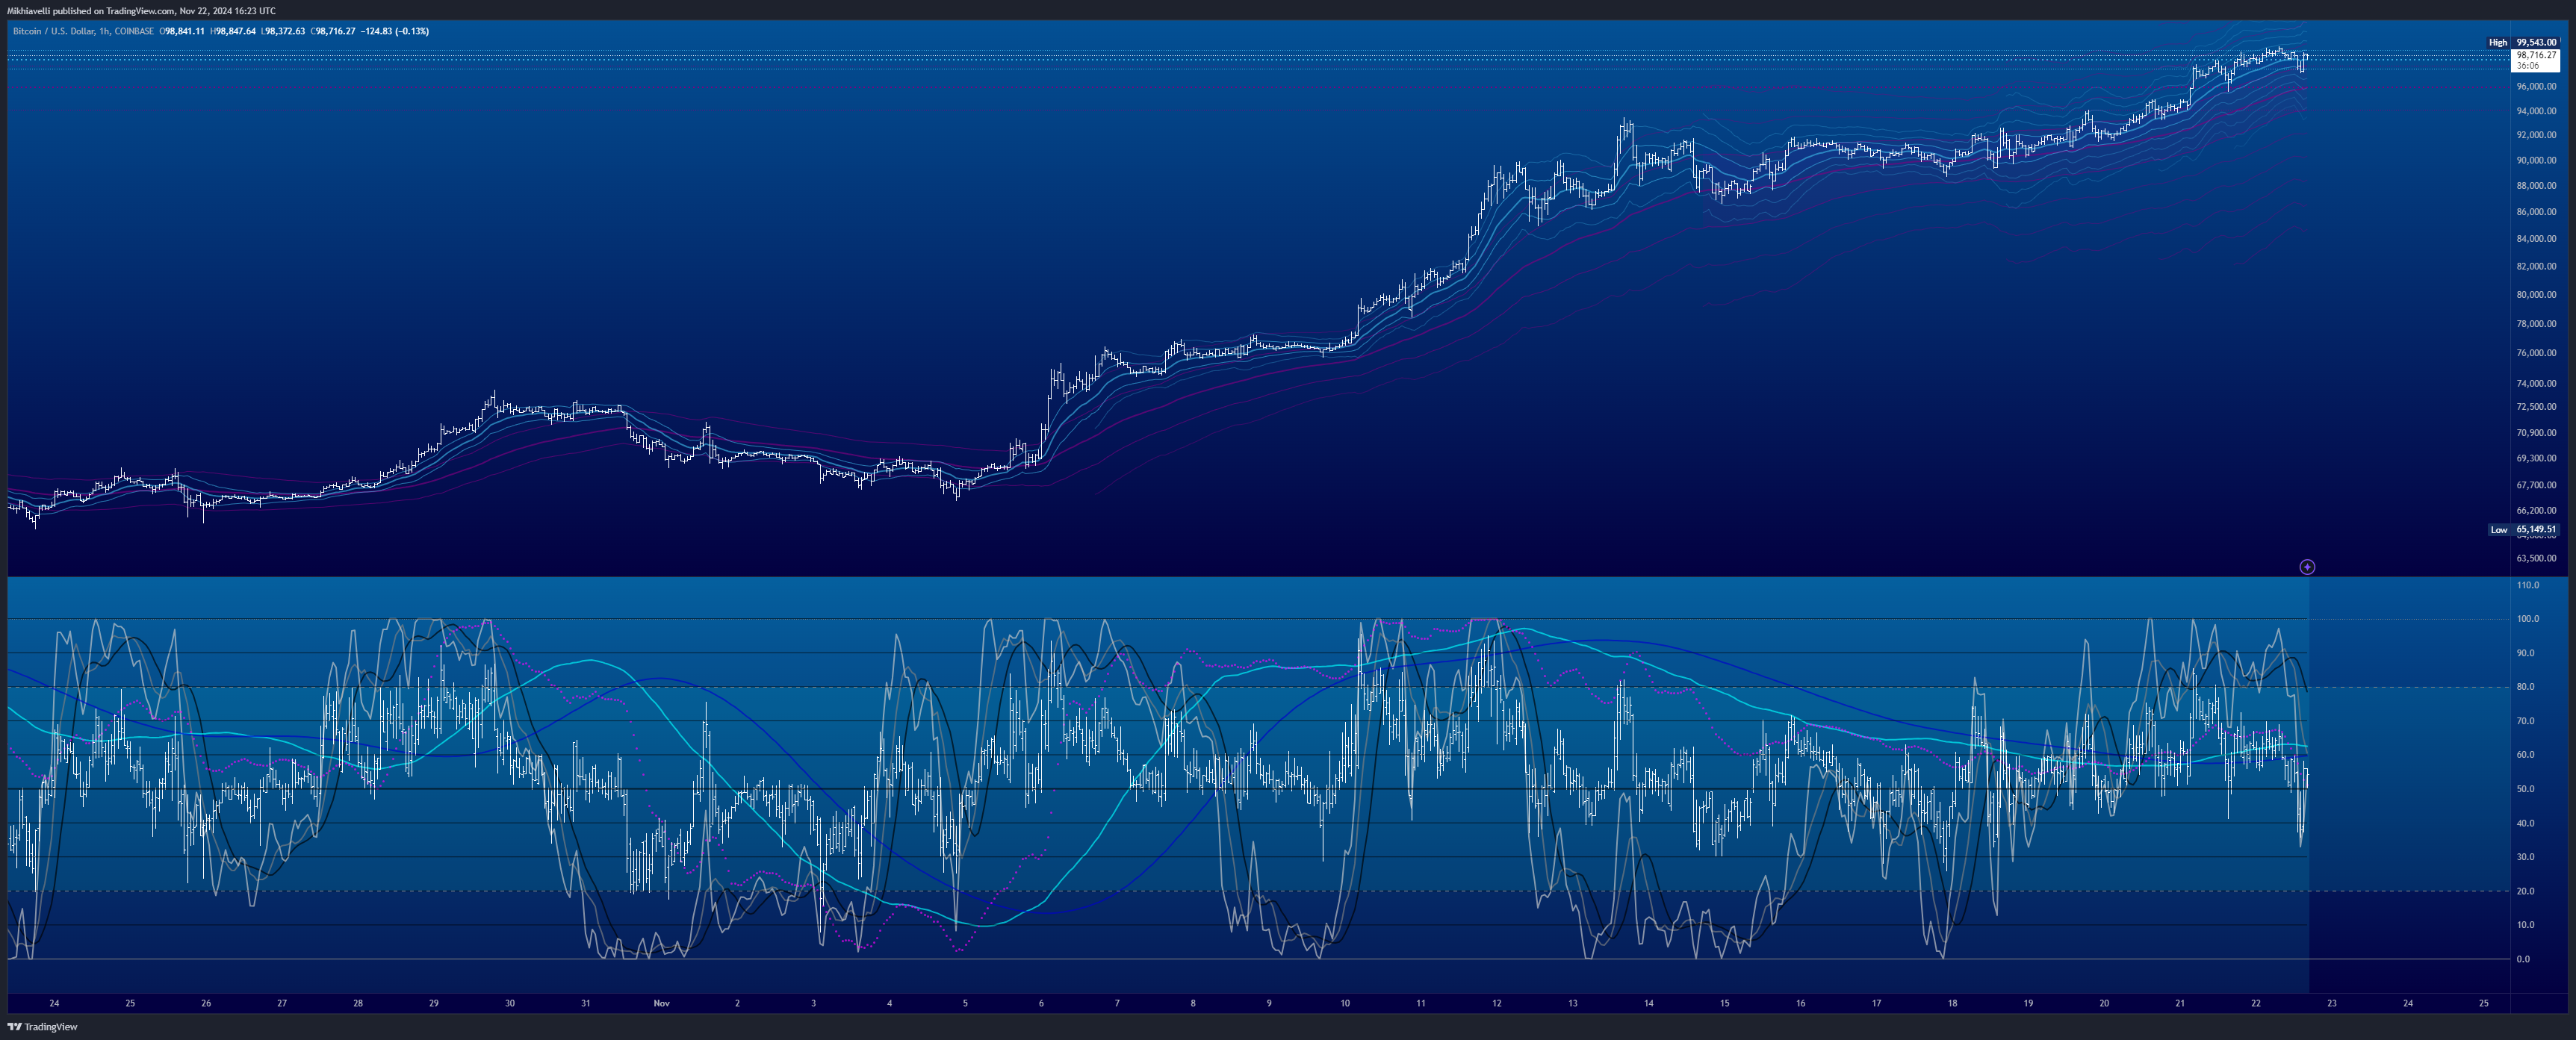Click the current price label with 36:06 countdown
This screenshot has height=1040, width=2576.
[2535, 60]
